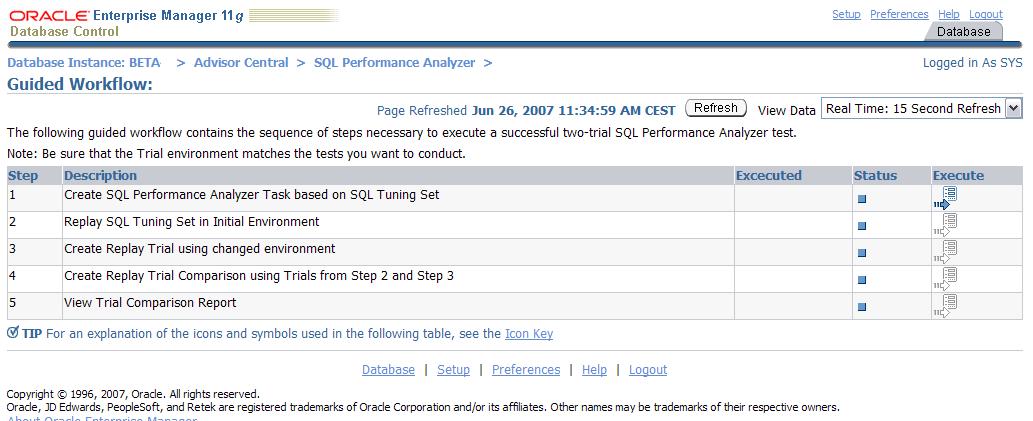Click the Execute icon for step 3
The height and width of the screenshot is (421, 1033).
pos(946,251)
